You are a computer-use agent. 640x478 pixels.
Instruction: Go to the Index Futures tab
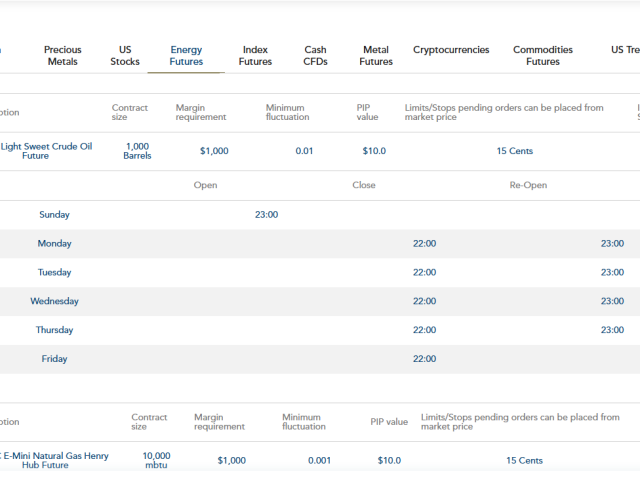click(255, 56)
